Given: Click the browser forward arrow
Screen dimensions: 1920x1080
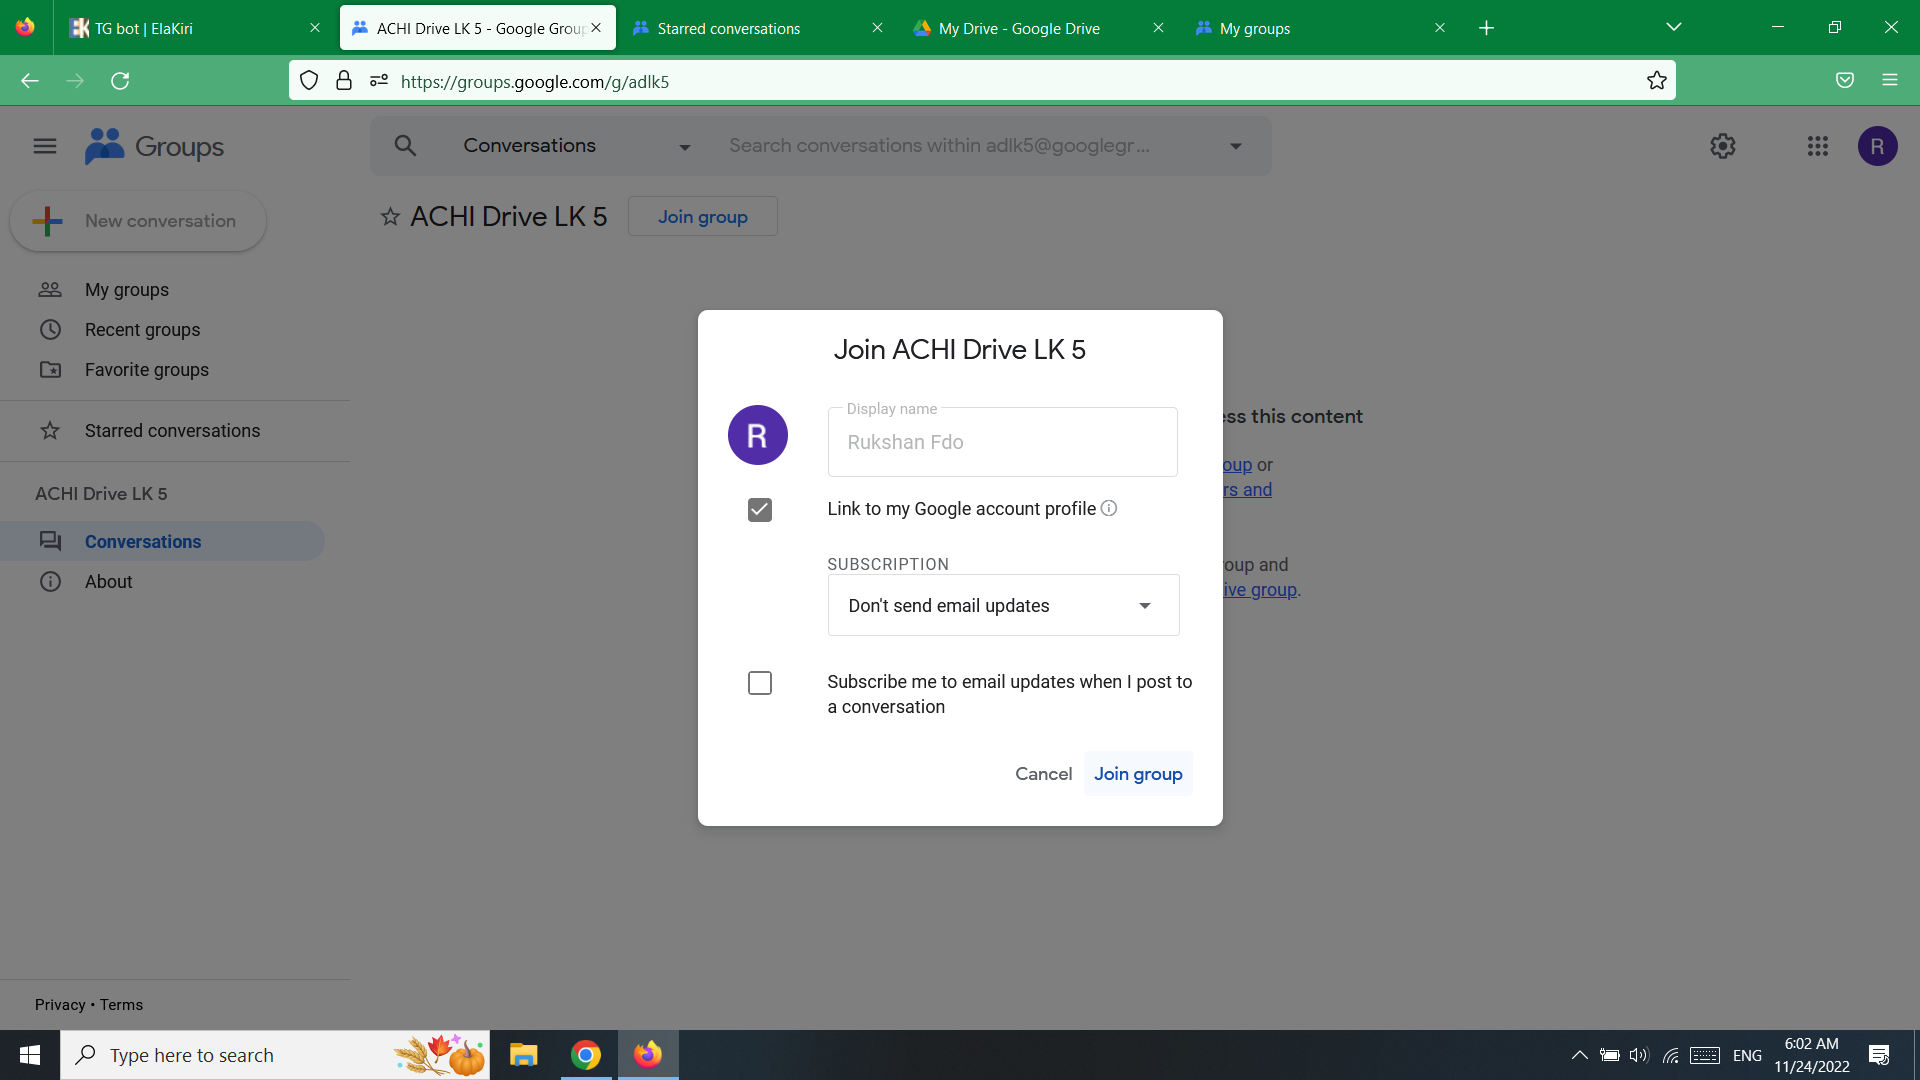Looking at the screenshot, I should pyautogui.click(x=75, y=81).
